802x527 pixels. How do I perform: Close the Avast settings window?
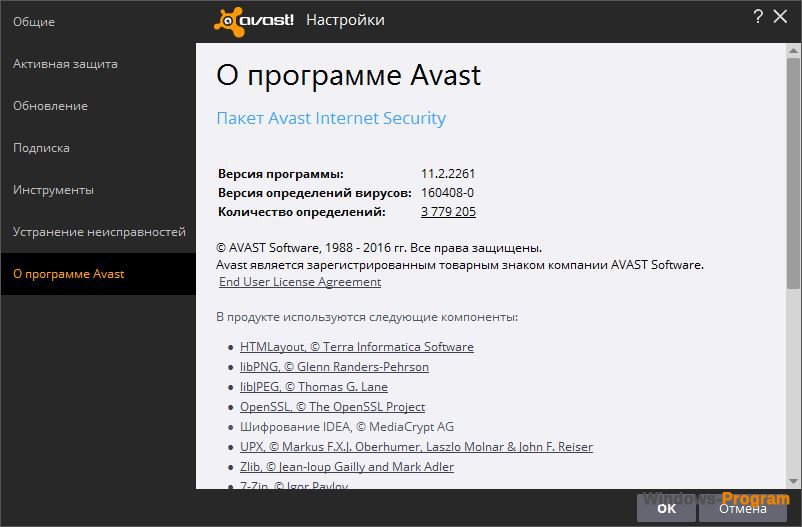pyautogui.click(x=780, y=17)
